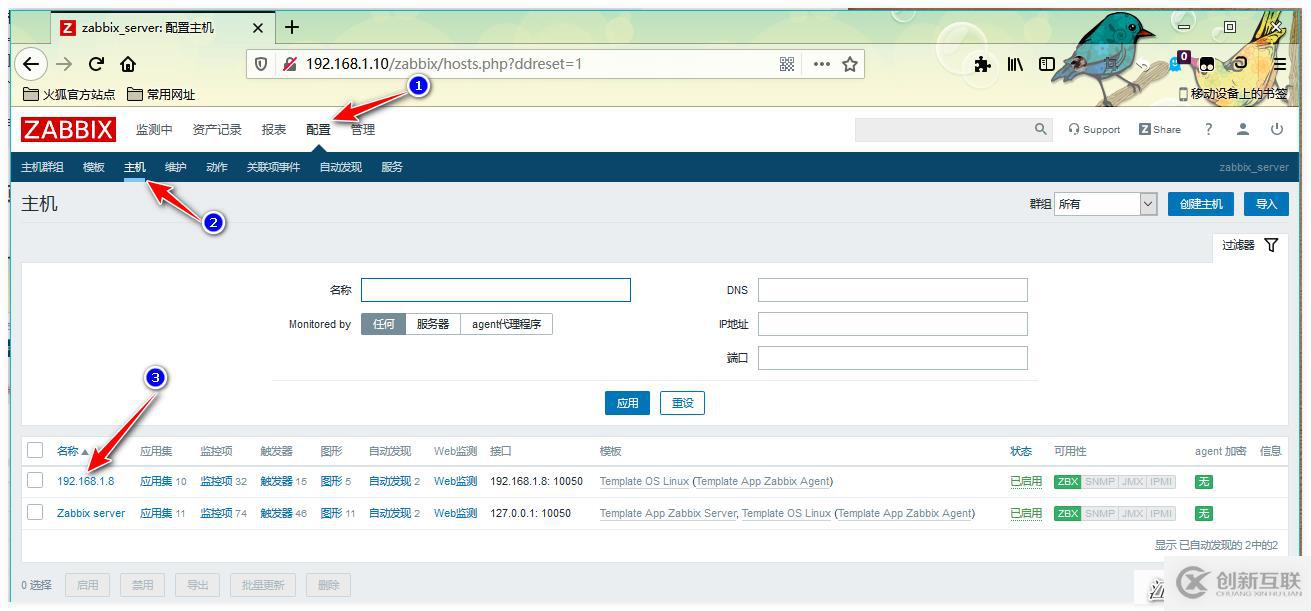Open Zabbix user profile icon
1311x611 pixels.
1242,129
